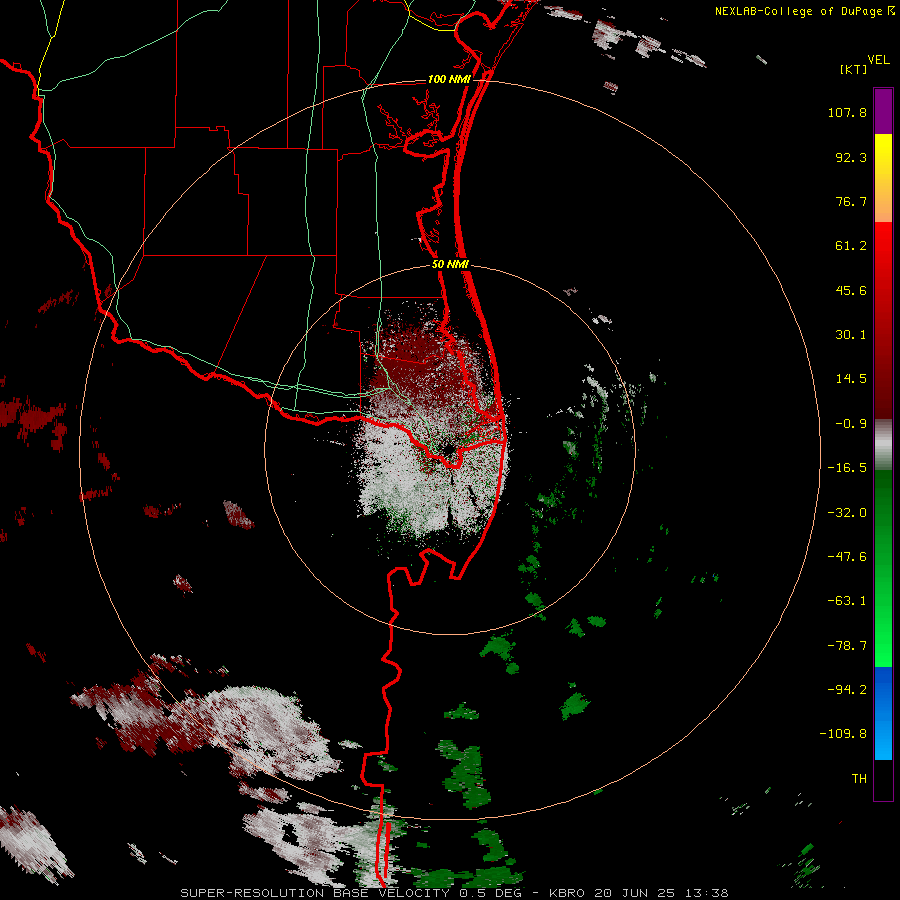Pick the black TH segment of the color bar

[x=883, y=780]
